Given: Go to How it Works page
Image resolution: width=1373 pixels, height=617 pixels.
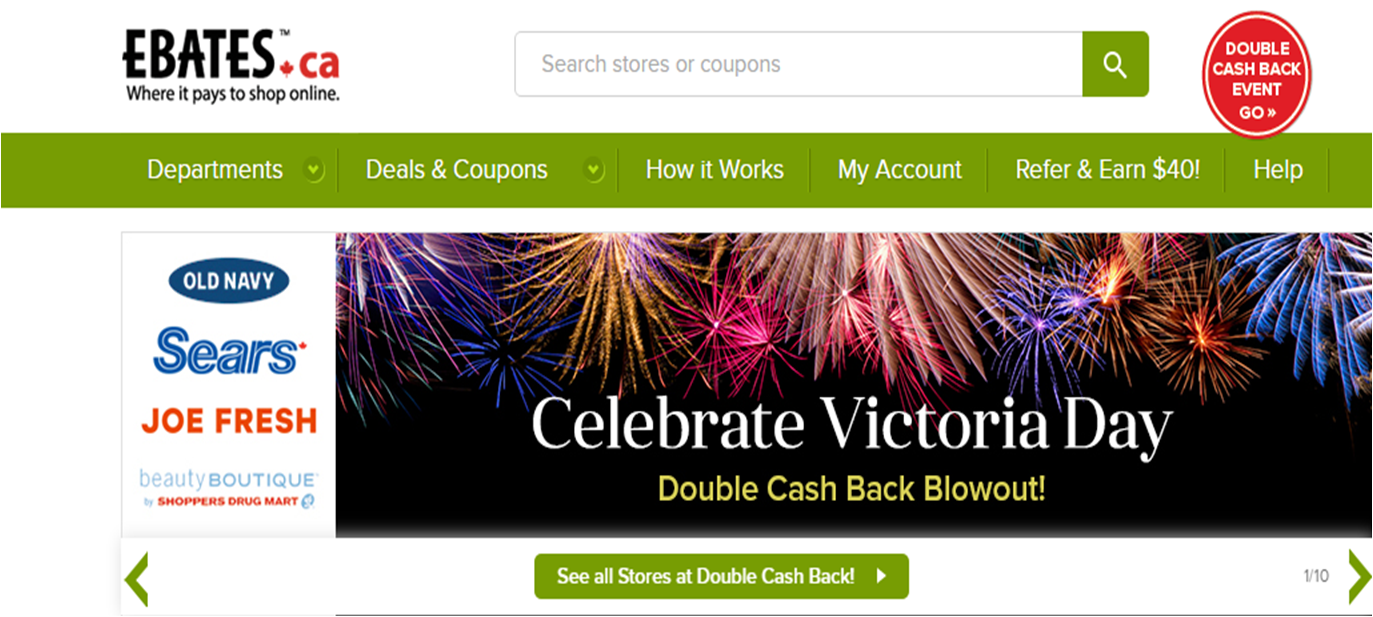Looking at the screenshot, I should click(x=714, y=170).
